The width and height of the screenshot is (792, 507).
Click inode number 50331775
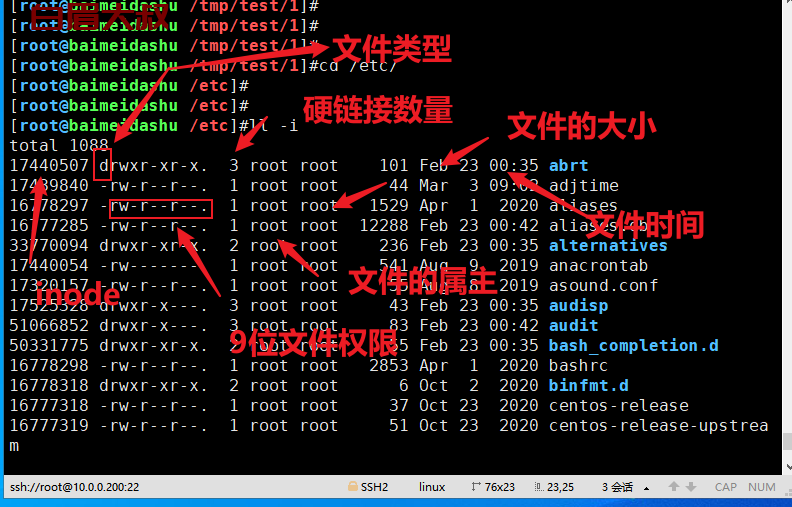[x=49, y=346]
